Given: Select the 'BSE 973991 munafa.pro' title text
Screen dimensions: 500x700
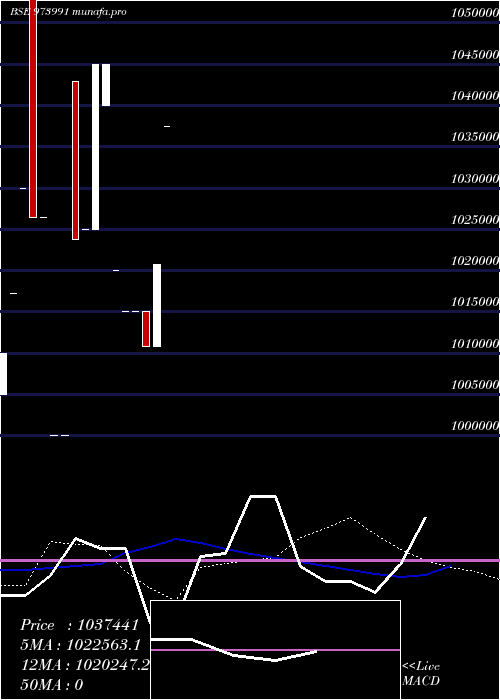Looking at the screenshot, I should point(68,12).
